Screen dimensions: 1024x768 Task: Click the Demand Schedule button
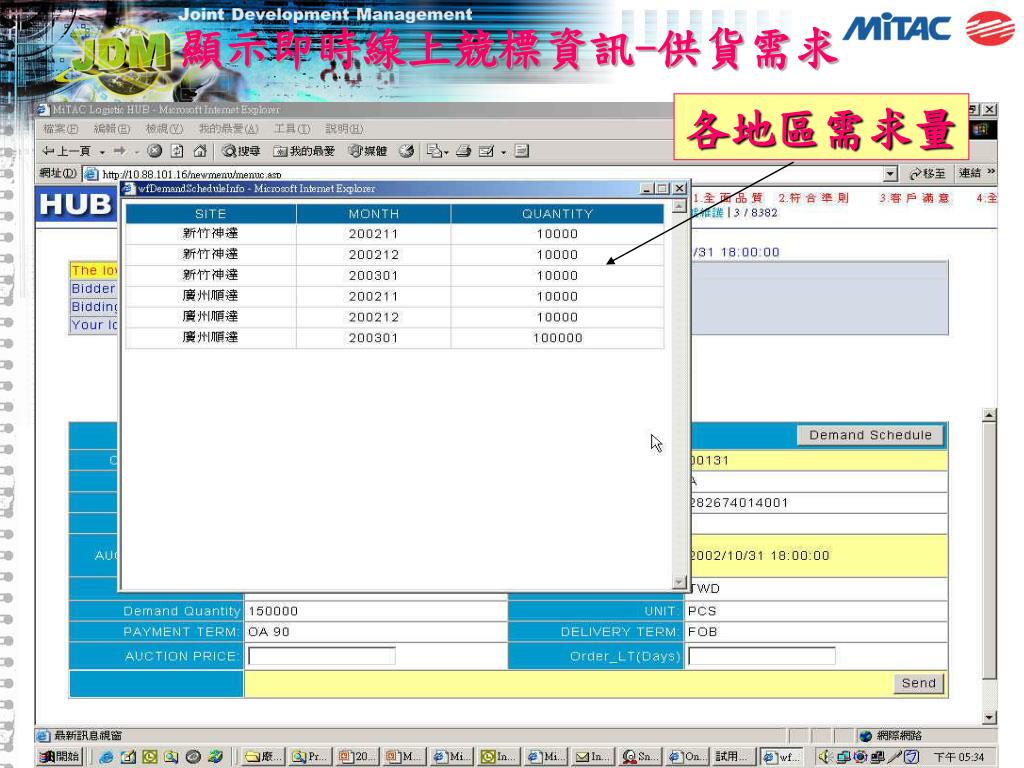(870, 435)
